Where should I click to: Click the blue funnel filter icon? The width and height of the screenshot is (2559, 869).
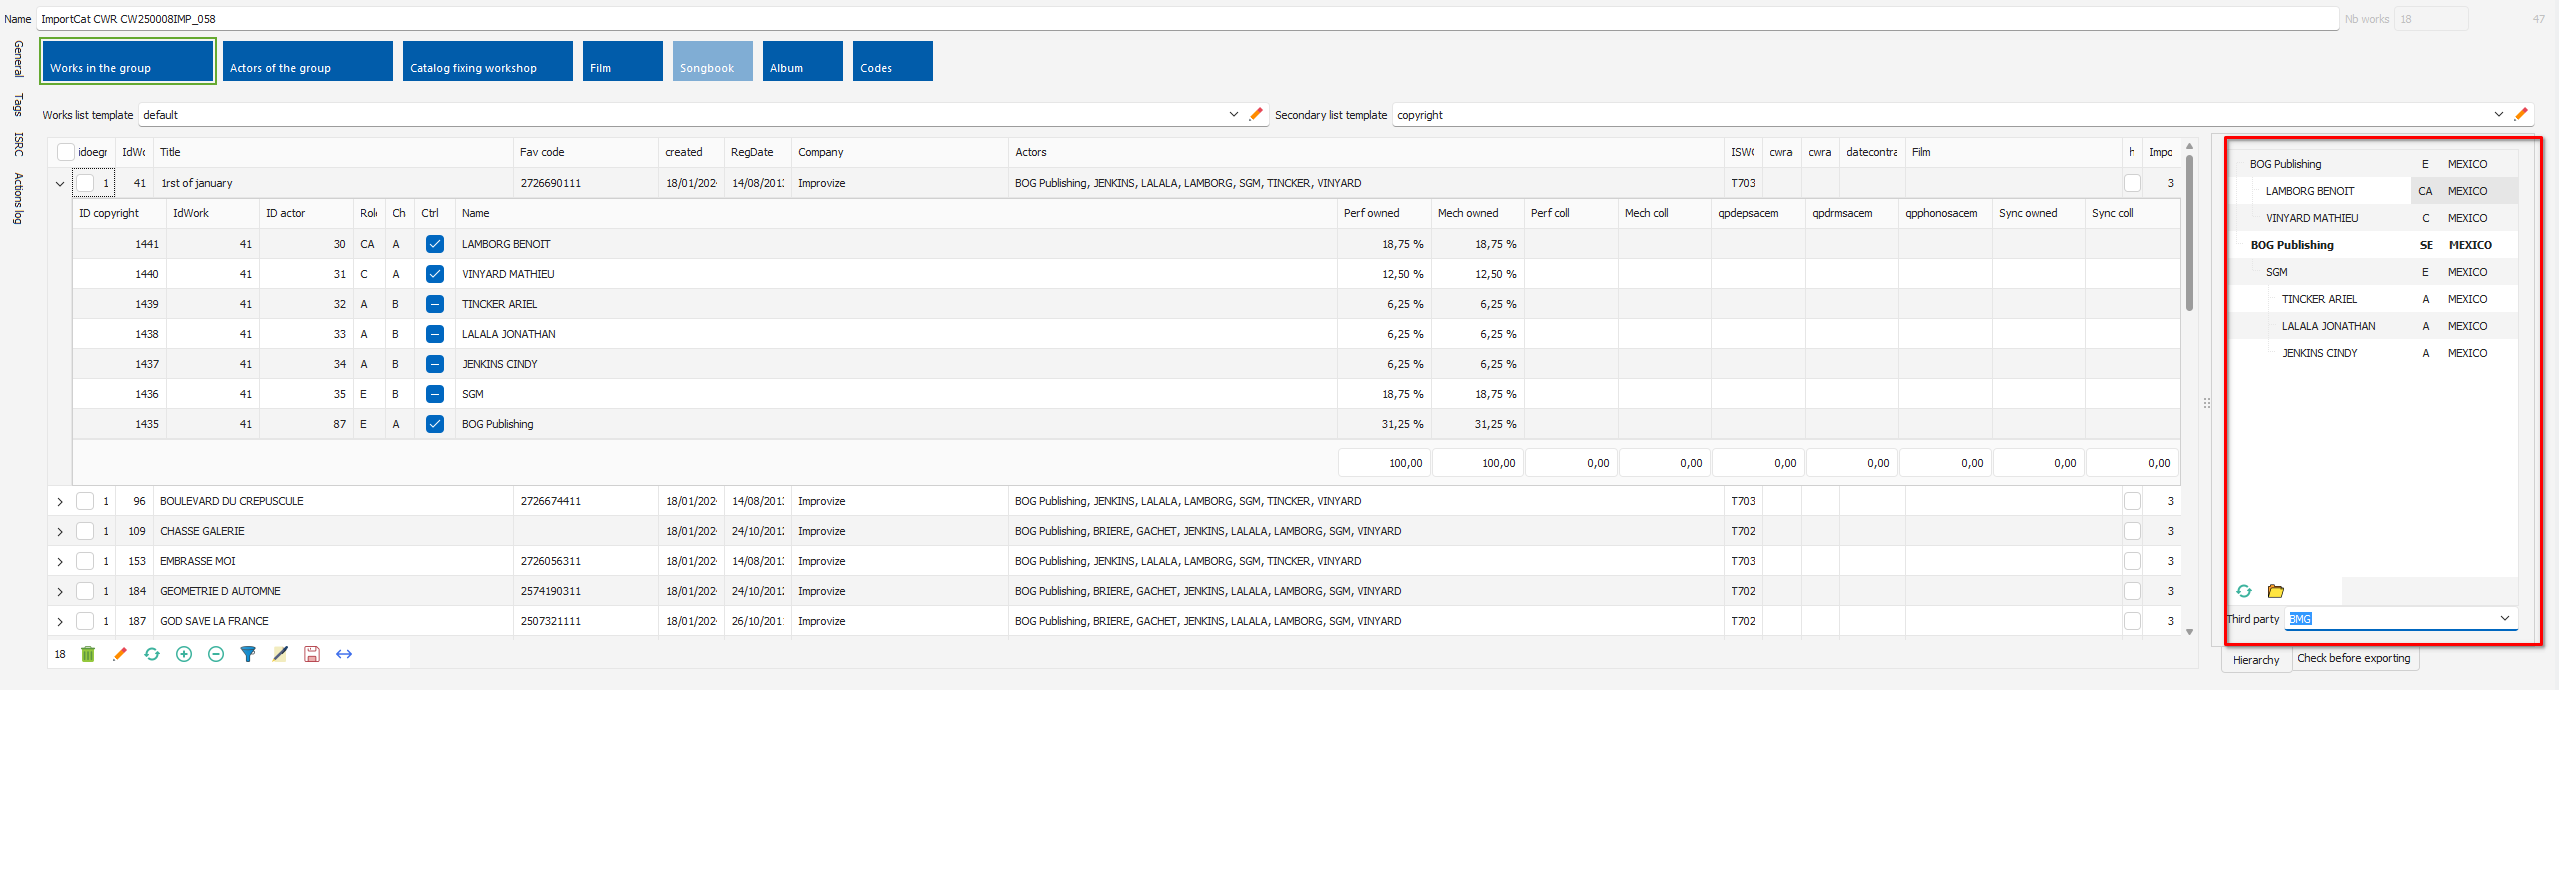(x=248, y=654)
